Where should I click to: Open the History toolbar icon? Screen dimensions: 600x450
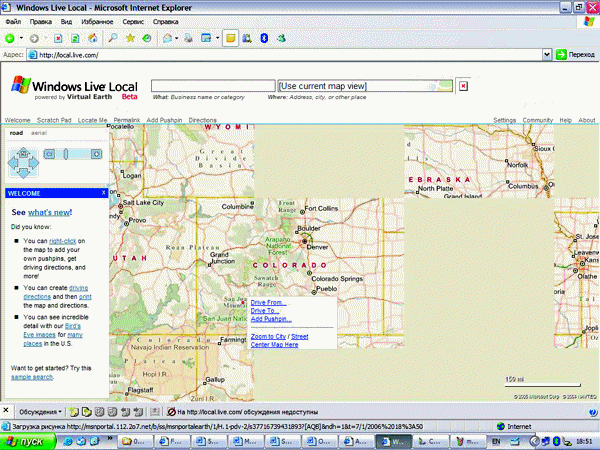click(x=147, y=38)
